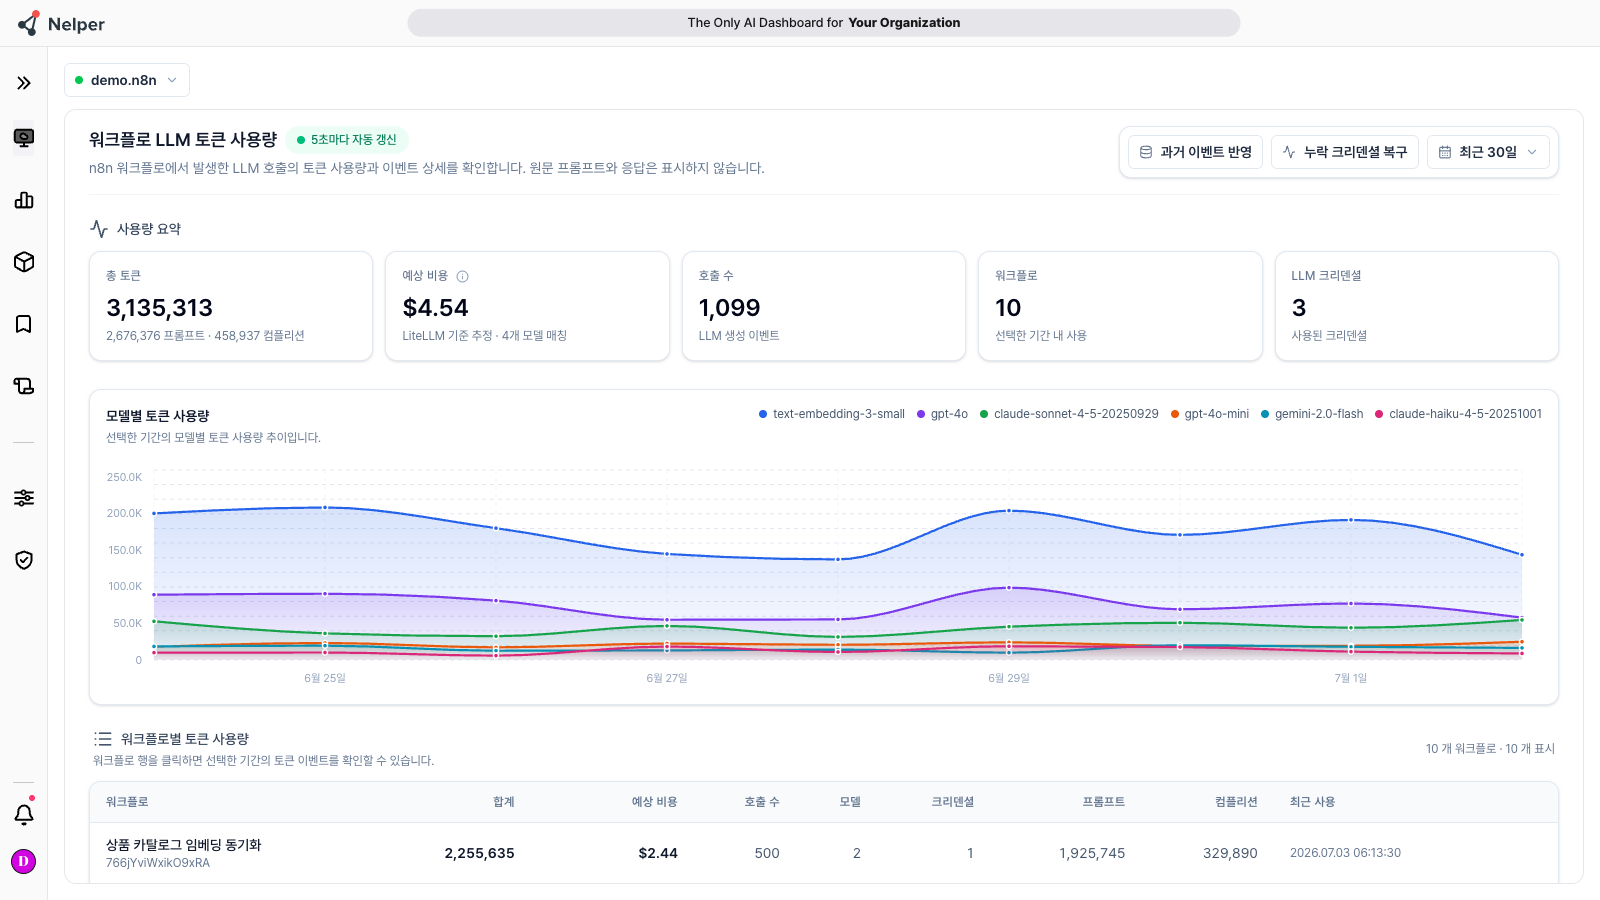Viewport: 1600px width, 900px height.
Task: Open the scroll logs sidebar icon
Action: click(24, 386)
